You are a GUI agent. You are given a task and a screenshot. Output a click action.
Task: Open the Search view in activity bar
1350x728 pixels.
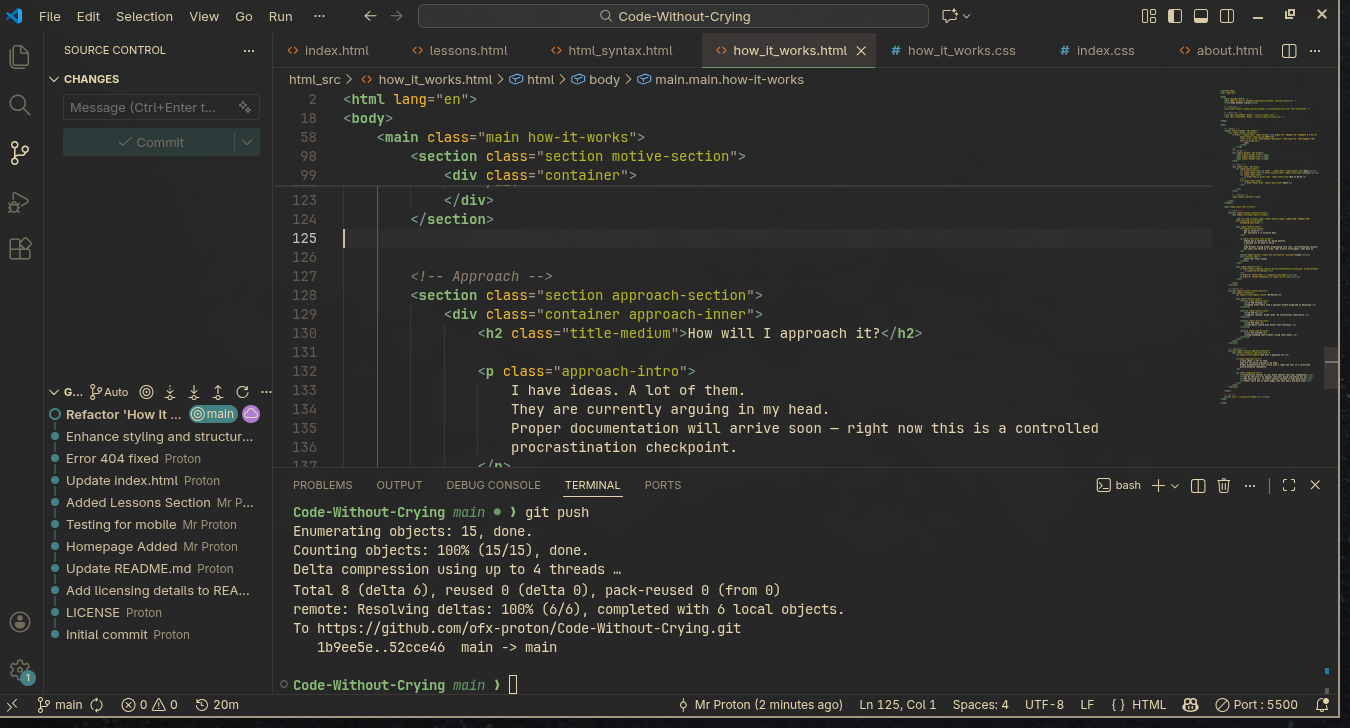20,105
